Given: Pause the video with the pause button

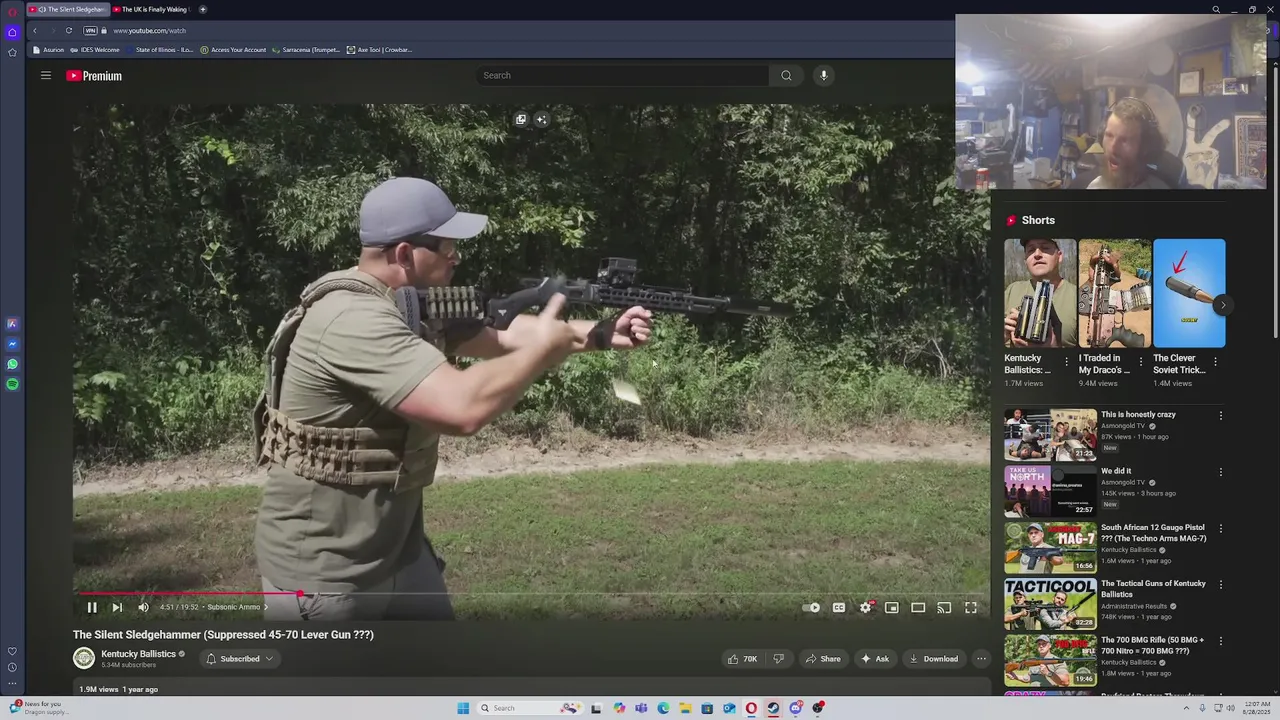Looking at the screenshot, I should (92, 607).
